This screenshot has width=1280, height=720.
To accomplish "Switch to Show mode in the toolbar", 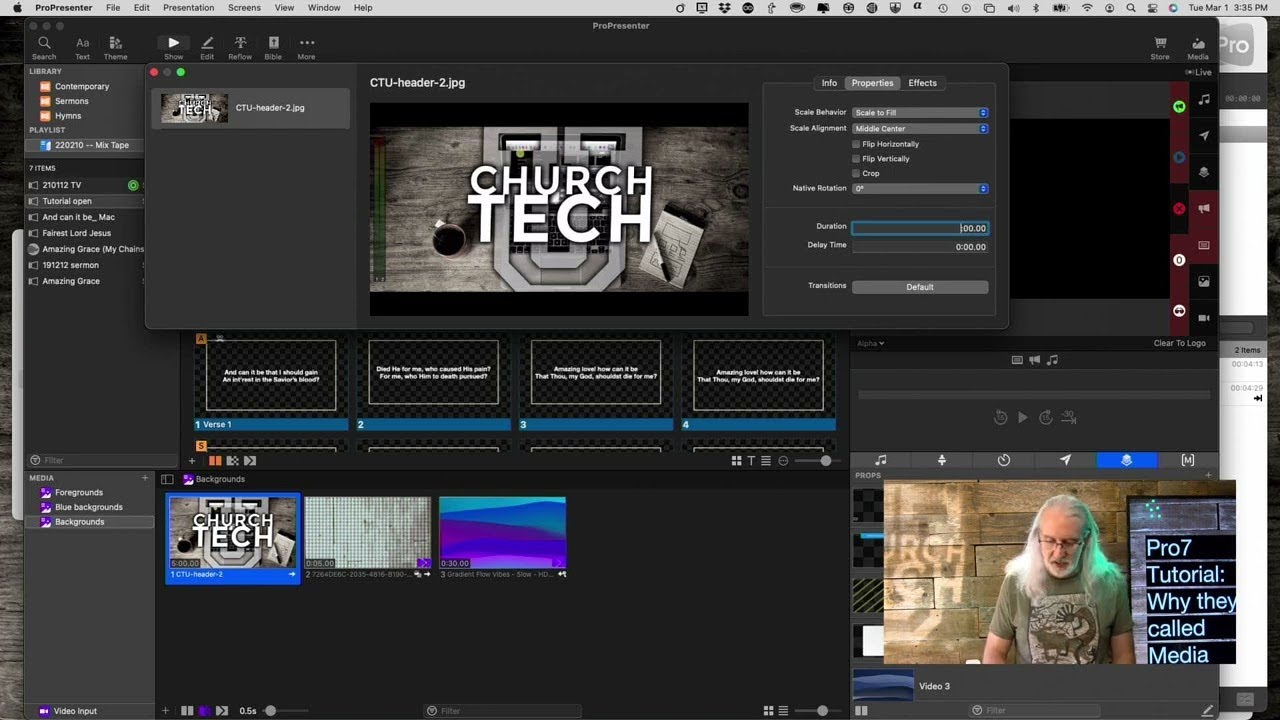I will pyautogui.click(x=174, y=47).
